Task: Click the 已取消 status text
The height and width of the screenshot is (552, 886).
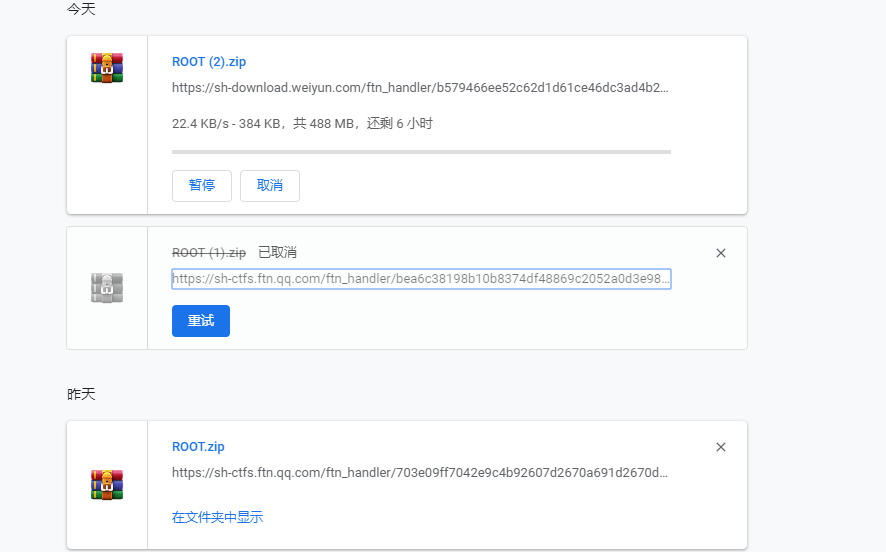Action: (277, 253)
